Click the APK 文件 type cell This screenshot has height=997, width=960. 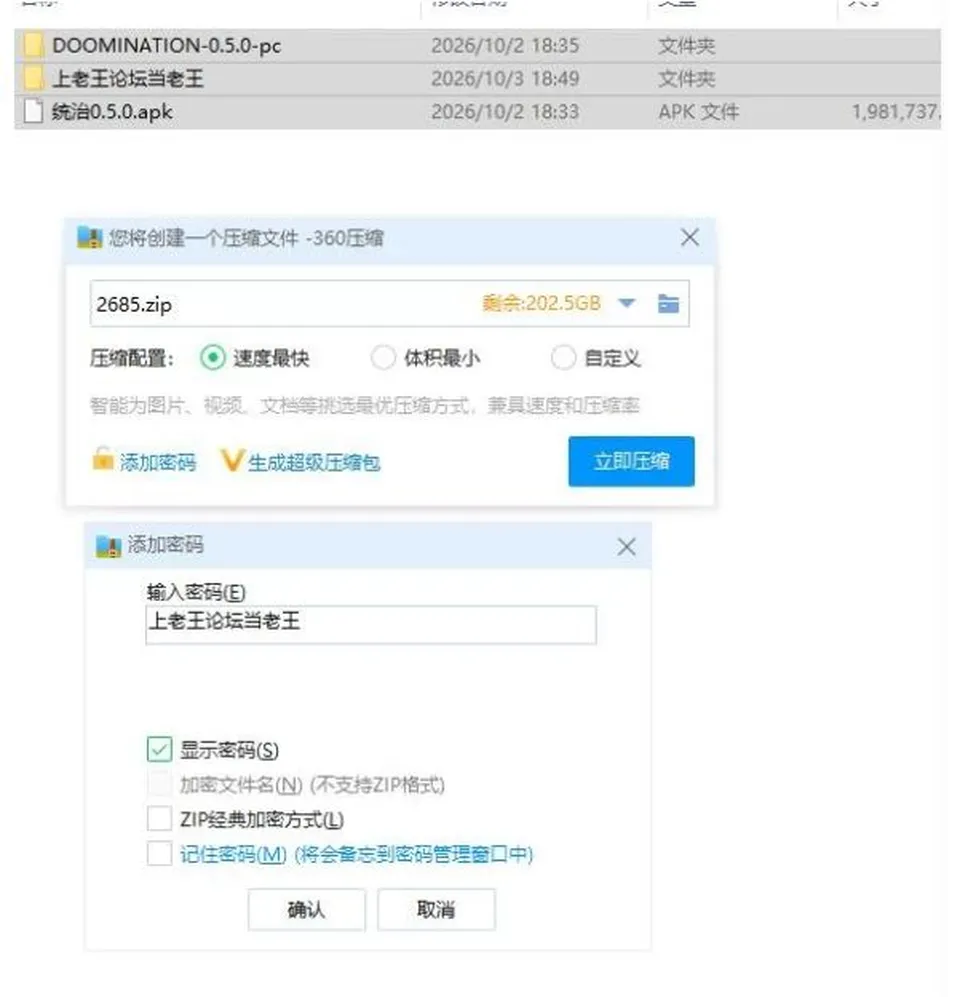point(699,112)
